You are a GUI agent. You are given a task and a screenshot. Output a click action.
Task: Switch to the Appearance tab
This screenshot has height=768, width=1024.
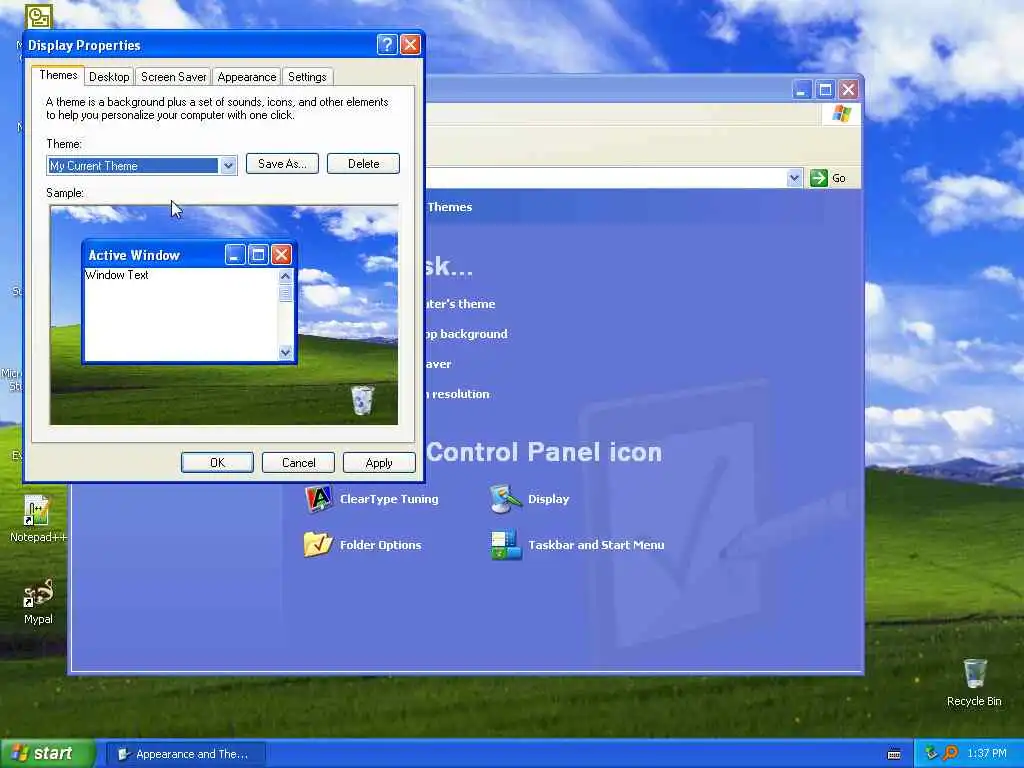[247, 76]
